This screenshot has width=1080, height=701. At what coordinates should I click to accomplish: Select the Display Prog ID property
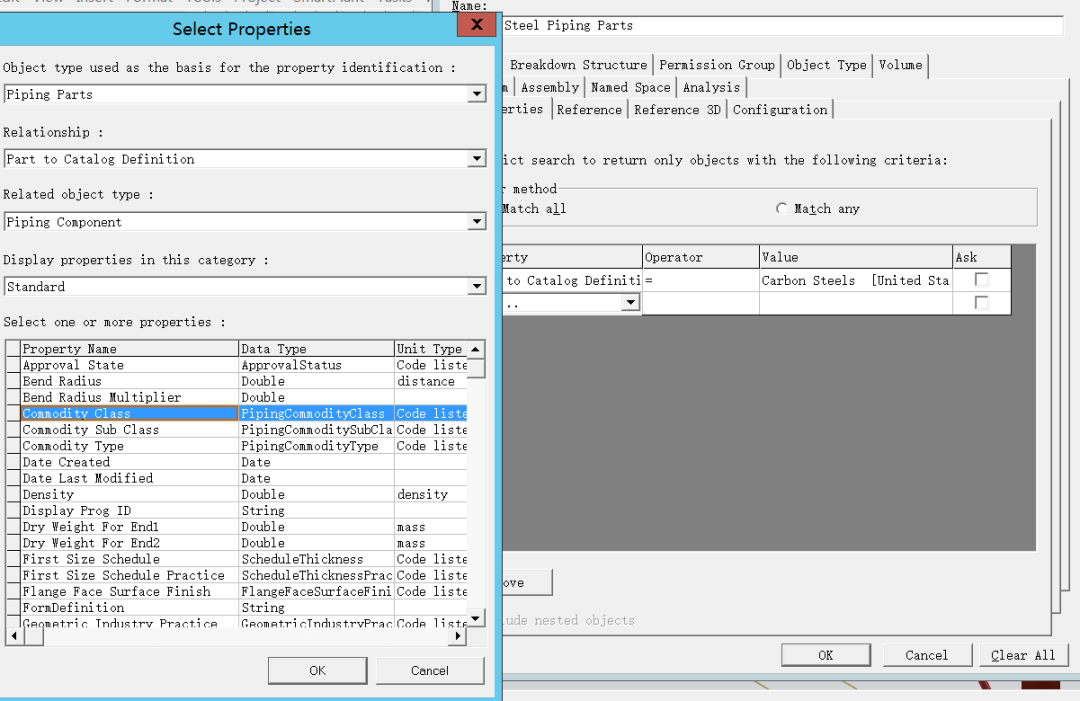(129, 511)
